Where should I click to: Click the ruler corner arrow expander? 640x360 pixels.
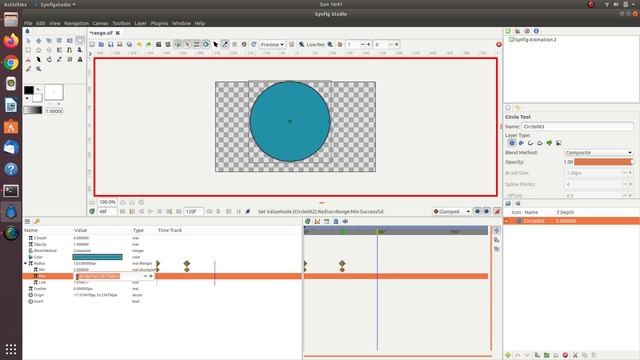point(91,53)
